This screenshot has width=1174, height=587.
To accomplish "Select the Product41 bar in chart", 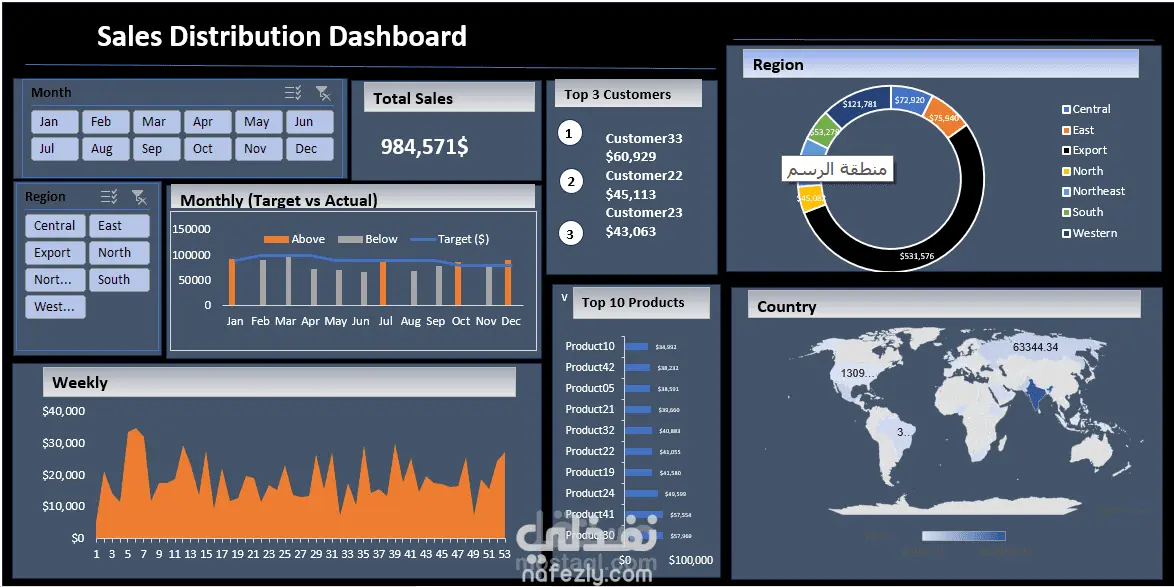I will tap(644, 515).
